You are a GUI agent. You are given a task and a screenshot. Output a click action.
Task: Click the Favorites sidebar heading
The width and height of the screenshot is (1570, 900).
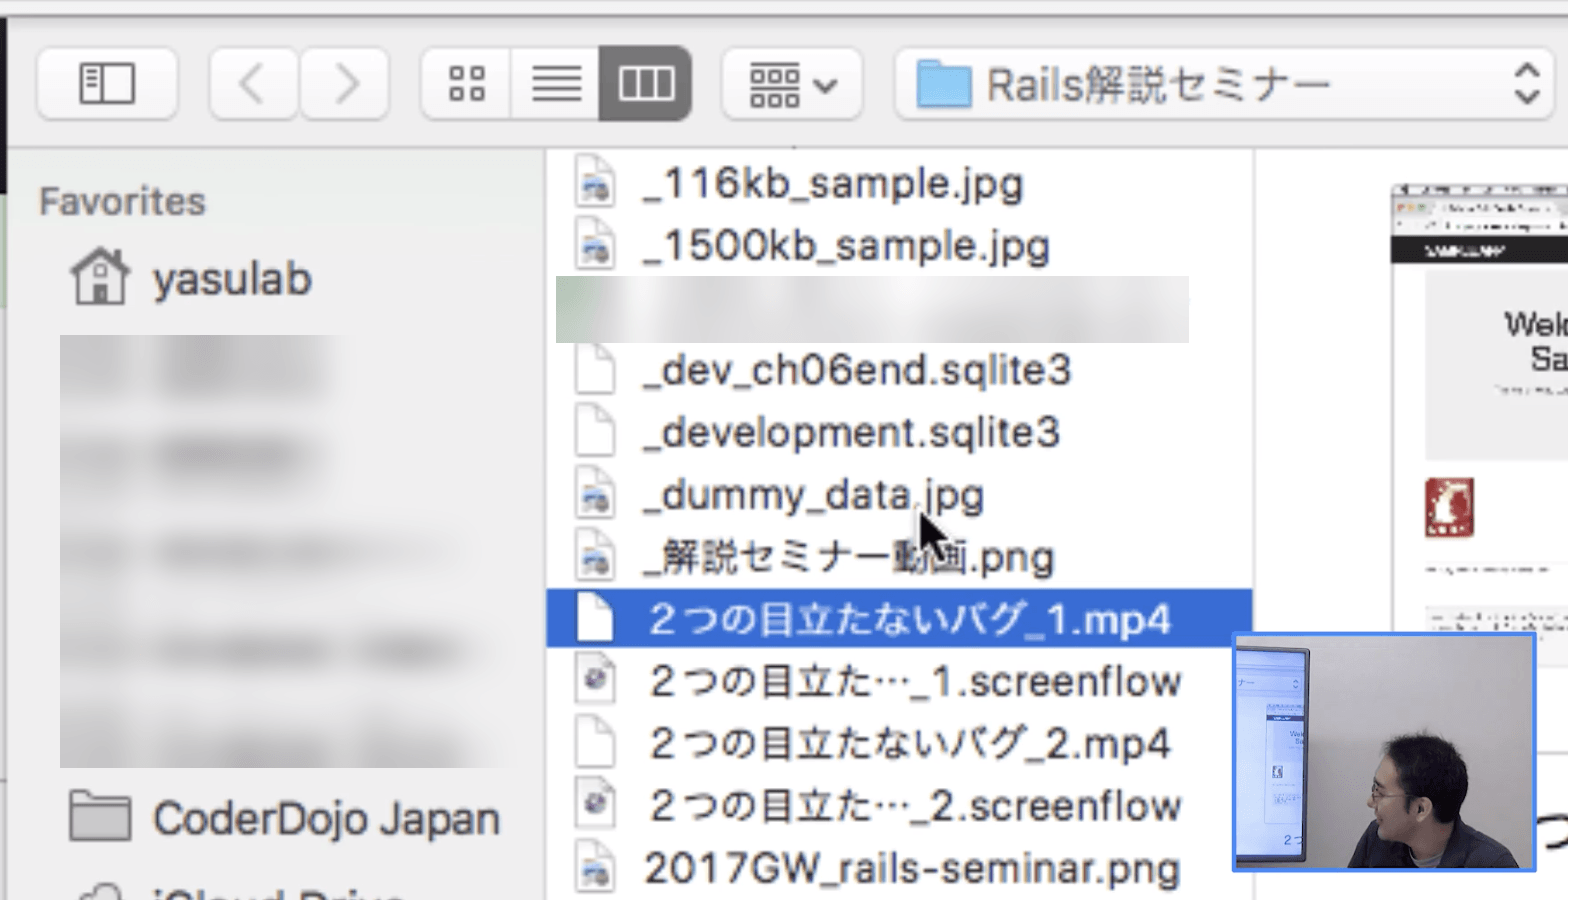pos(122,201)
